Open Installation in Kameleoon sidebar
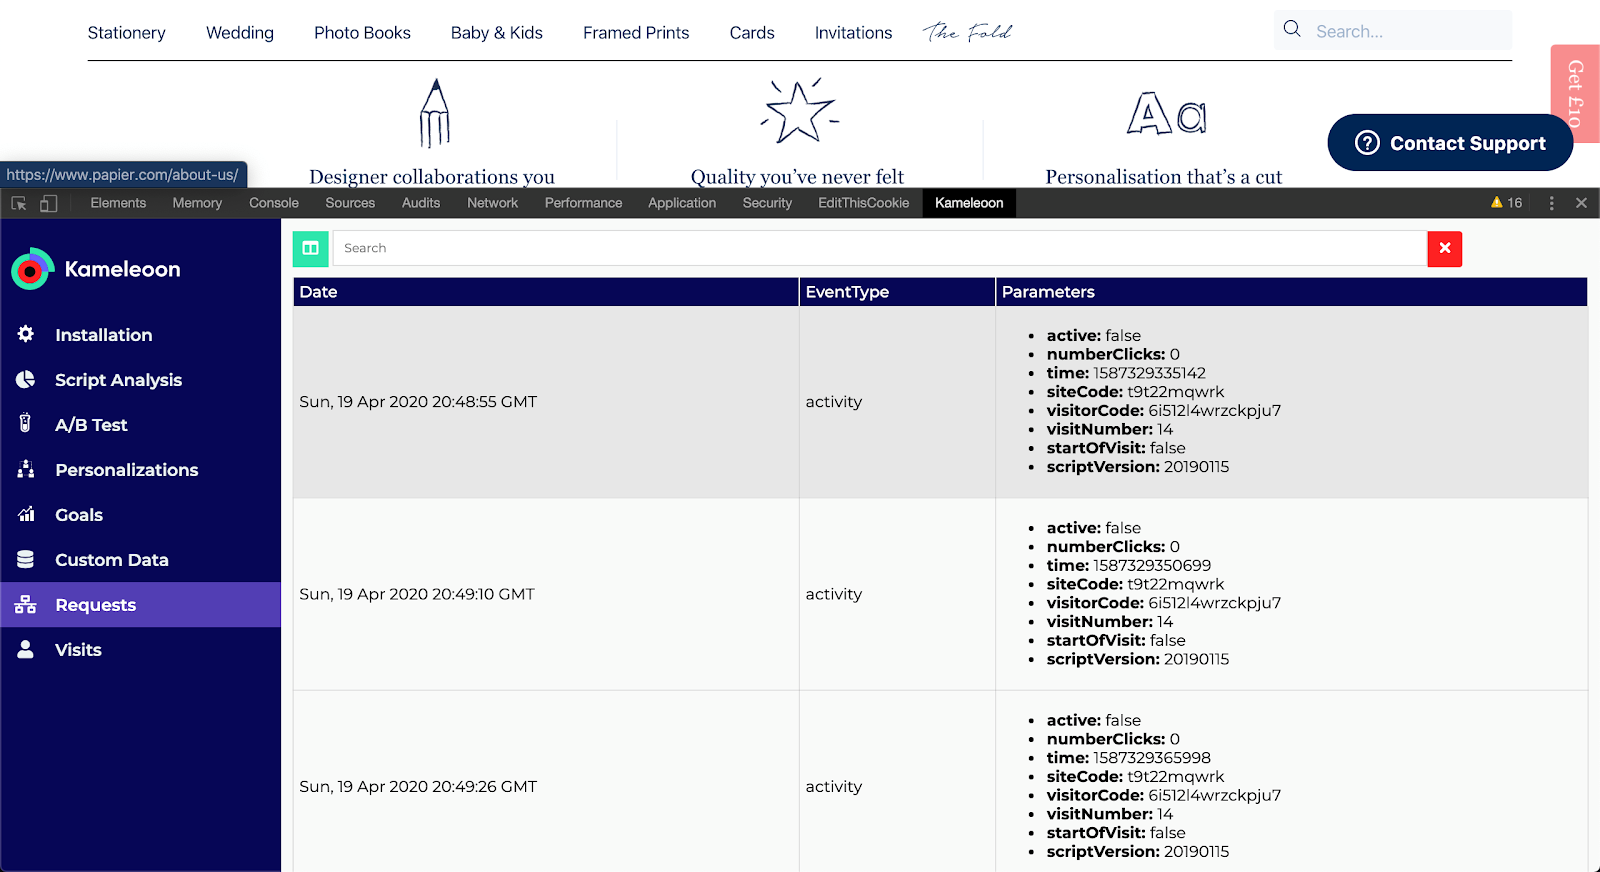1600x872 pixels. [140, 334]
